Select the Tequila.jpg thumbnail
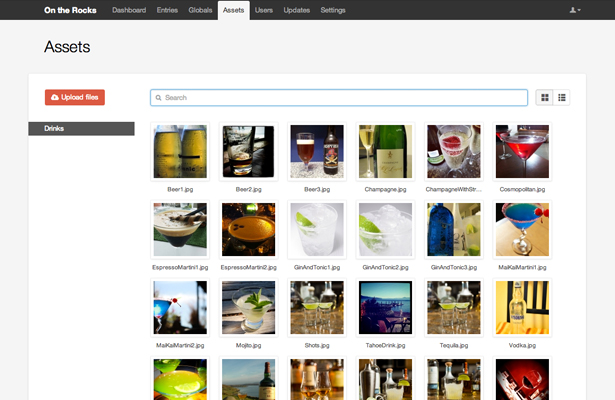The width and height of the screenshot is (615, 400). pos(454,307)
